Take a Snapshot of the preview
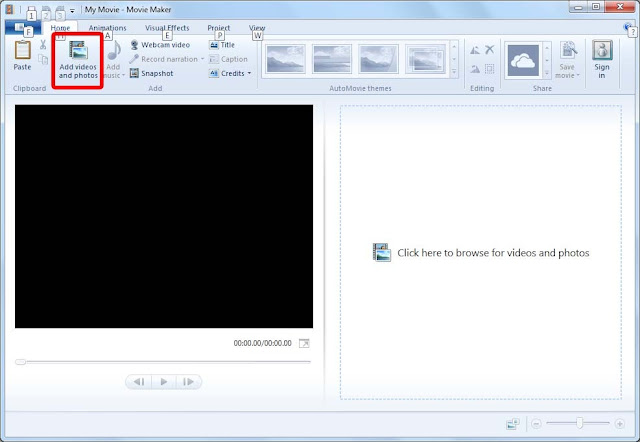The height and width of the screenshot is (442, 640). pos(151,73)
